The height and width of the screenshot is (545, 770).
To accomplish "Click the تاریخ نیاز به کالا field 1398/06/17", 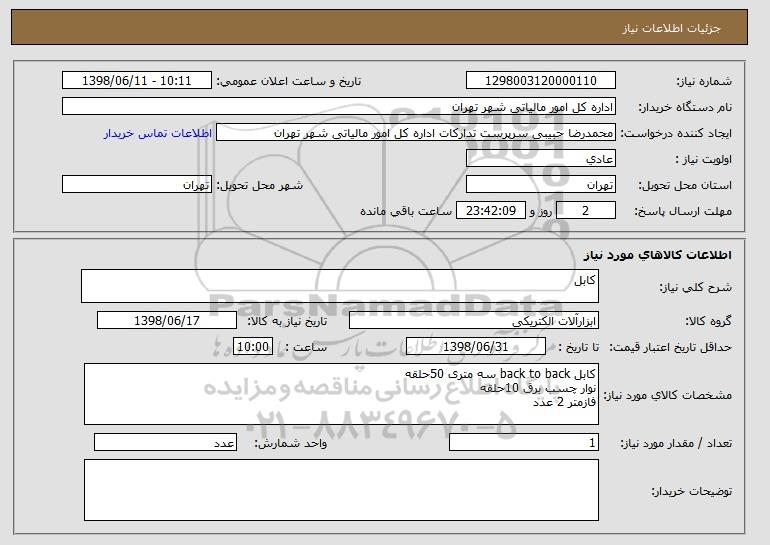I will click(x=167, y=321).
